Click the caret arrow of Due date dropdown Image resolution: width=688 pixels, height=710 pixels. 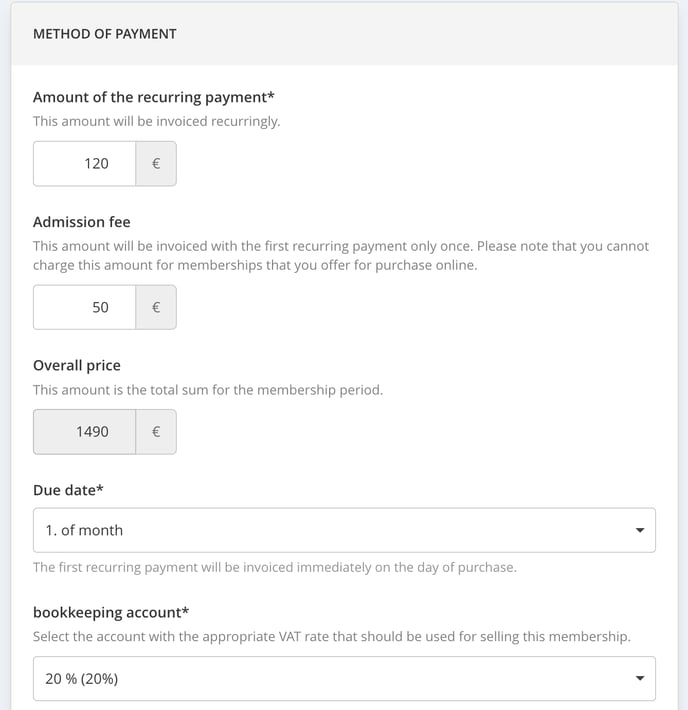(640, 530)
